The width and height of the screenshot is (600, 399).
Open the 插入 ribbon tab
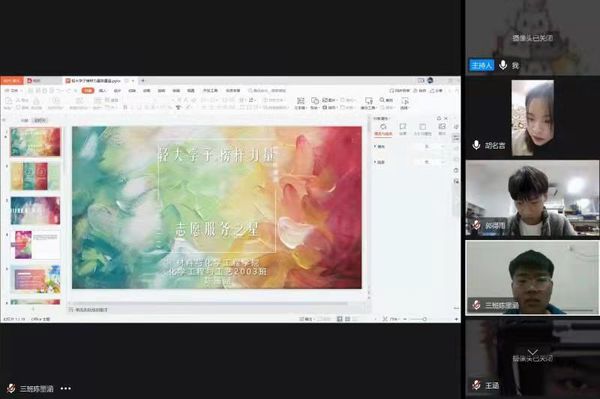(103, 91)
